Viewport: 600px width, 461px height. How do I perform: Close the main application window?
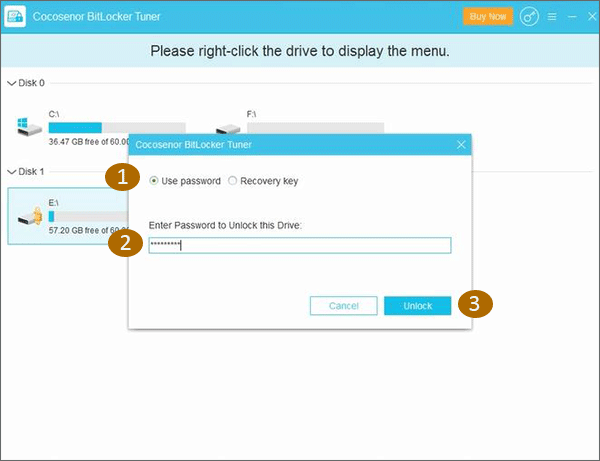point(592,16)
